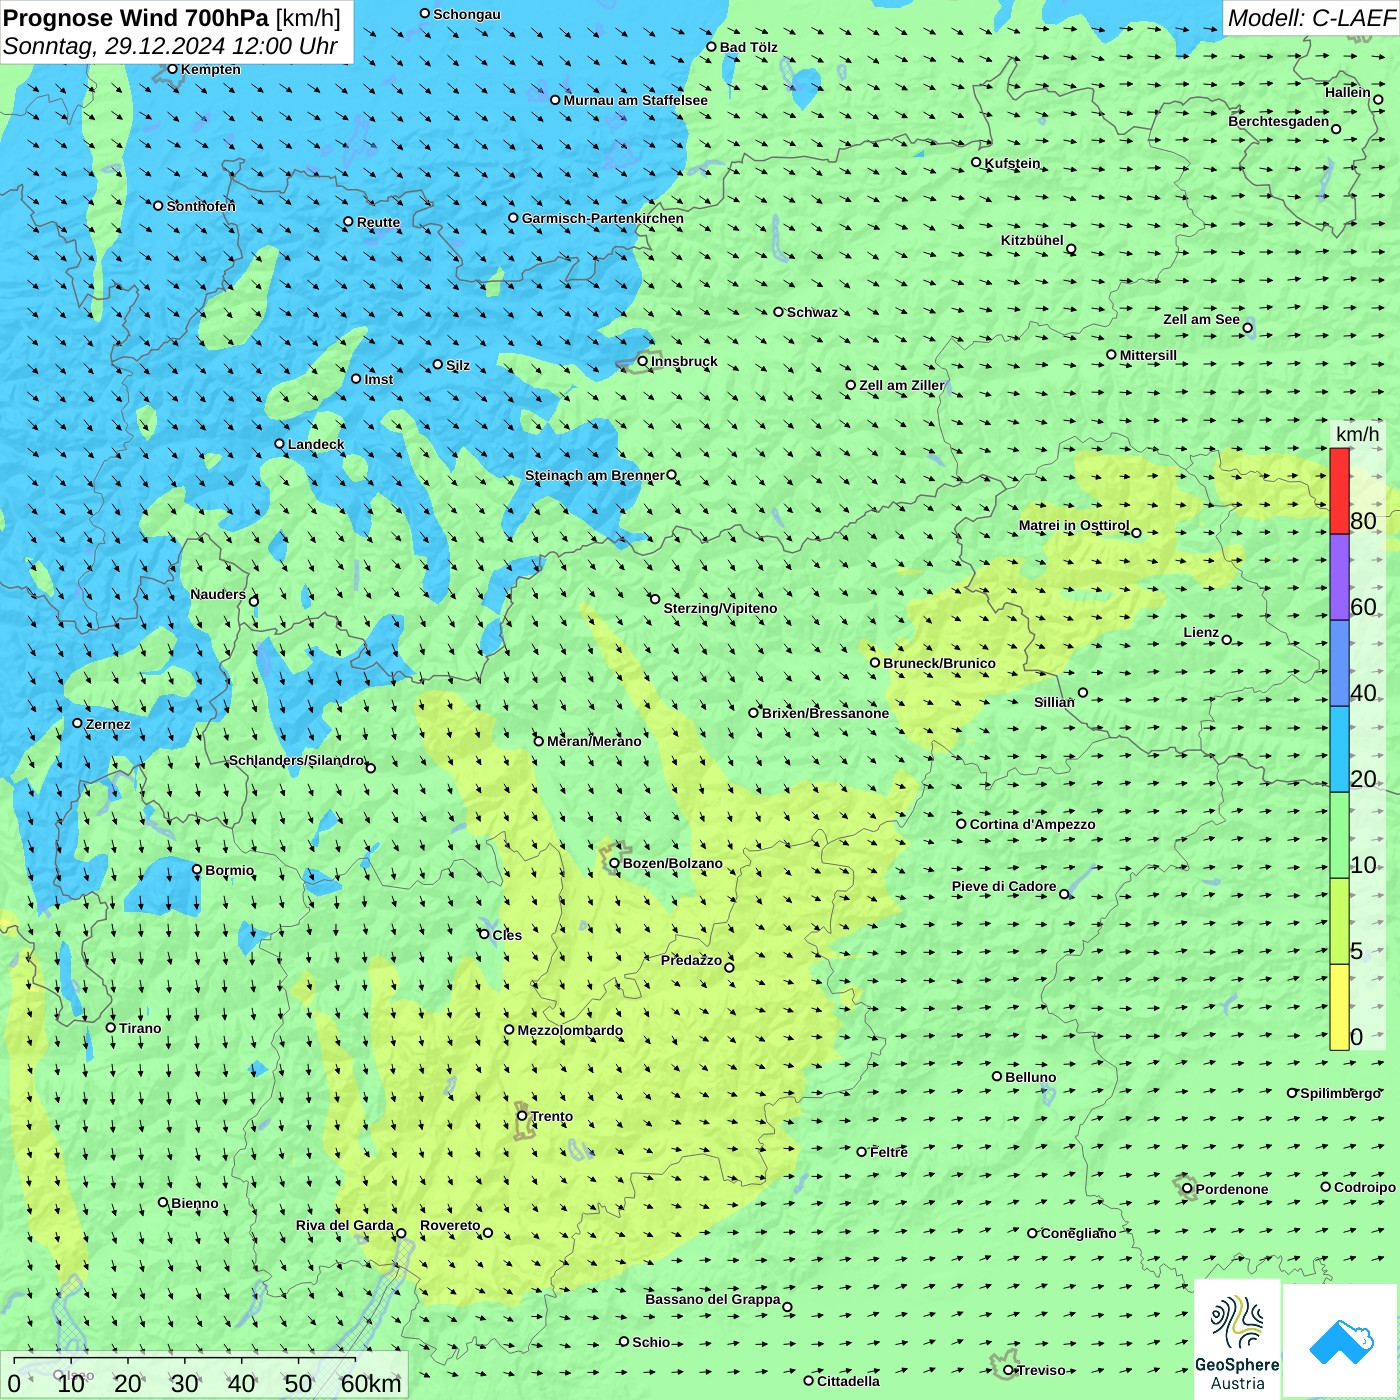The height and width of the screenshot is (1400, 1400).
Task: Click the Schlanders/Silandro label
Action: (297, 760)
